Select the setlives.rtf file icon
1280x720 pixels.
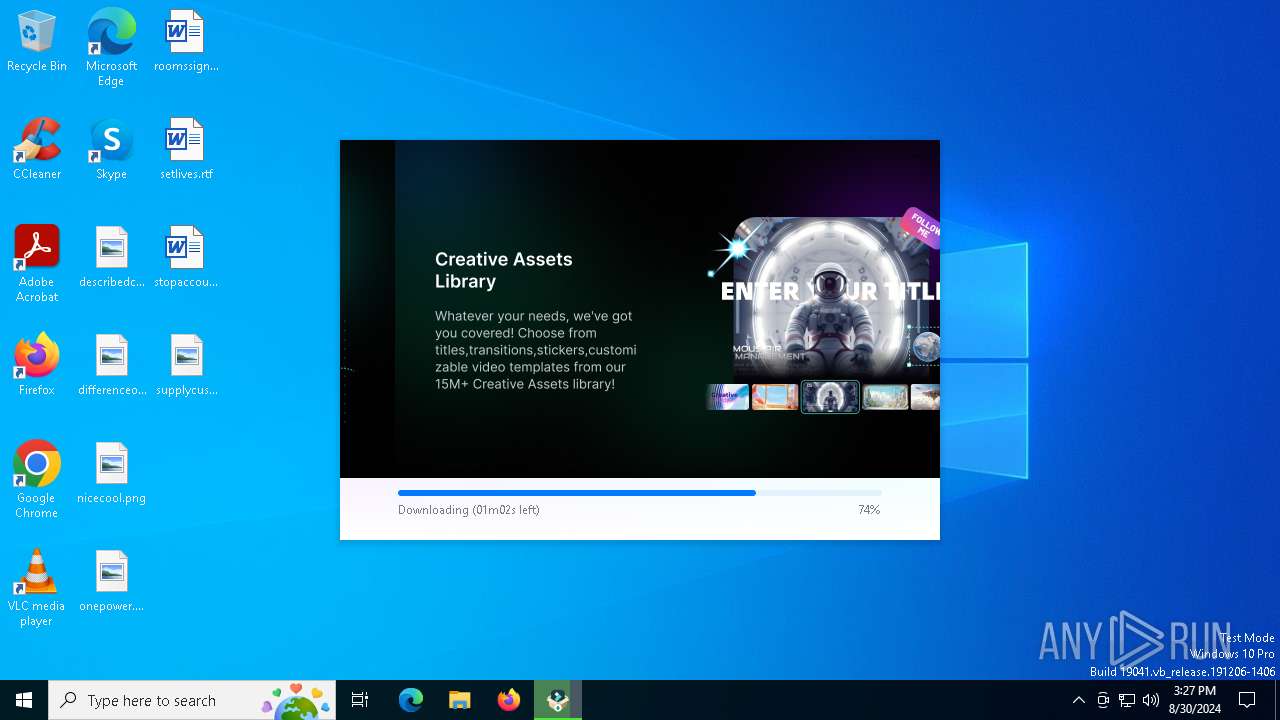[186, 149]
